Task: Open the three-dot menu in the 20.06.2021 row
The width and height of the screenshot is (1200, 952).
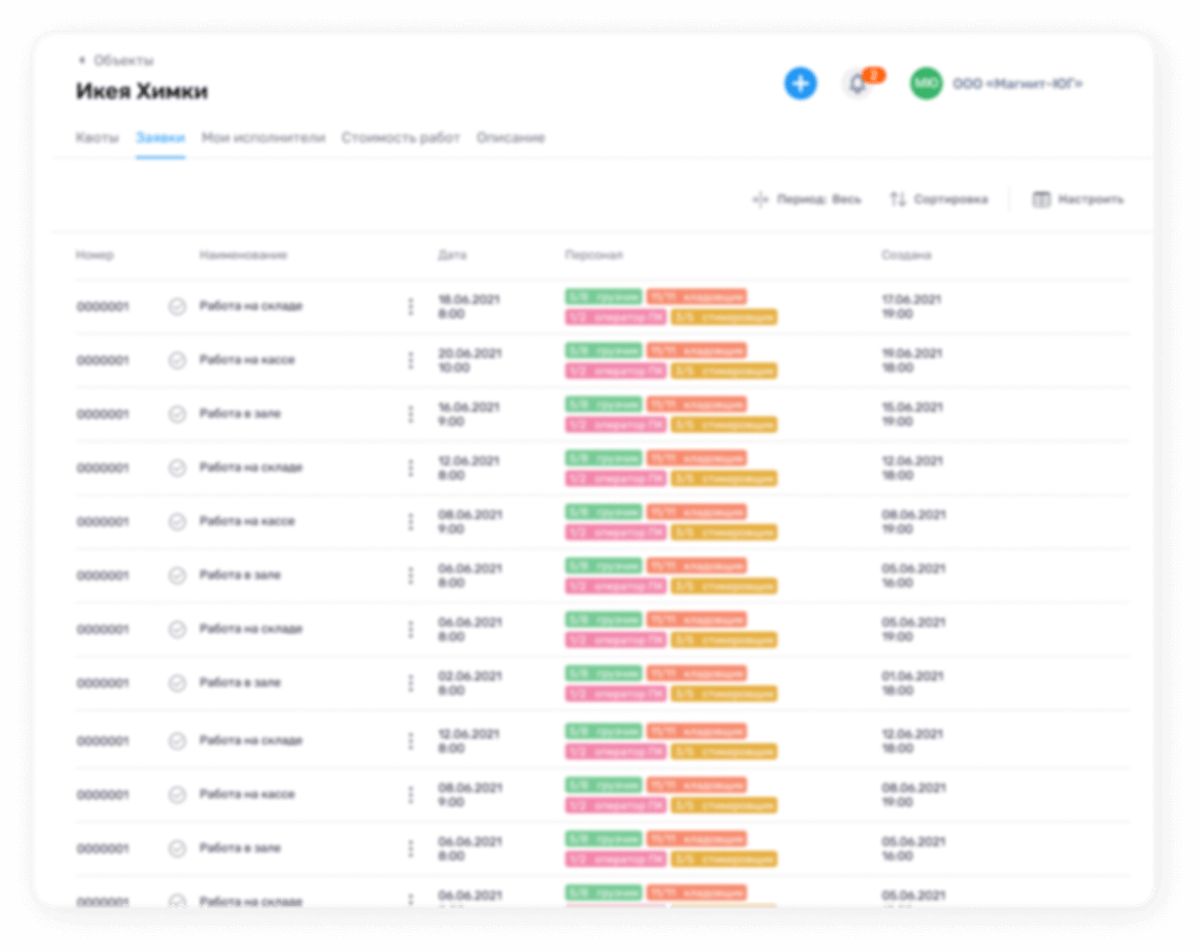Action: 410,361
